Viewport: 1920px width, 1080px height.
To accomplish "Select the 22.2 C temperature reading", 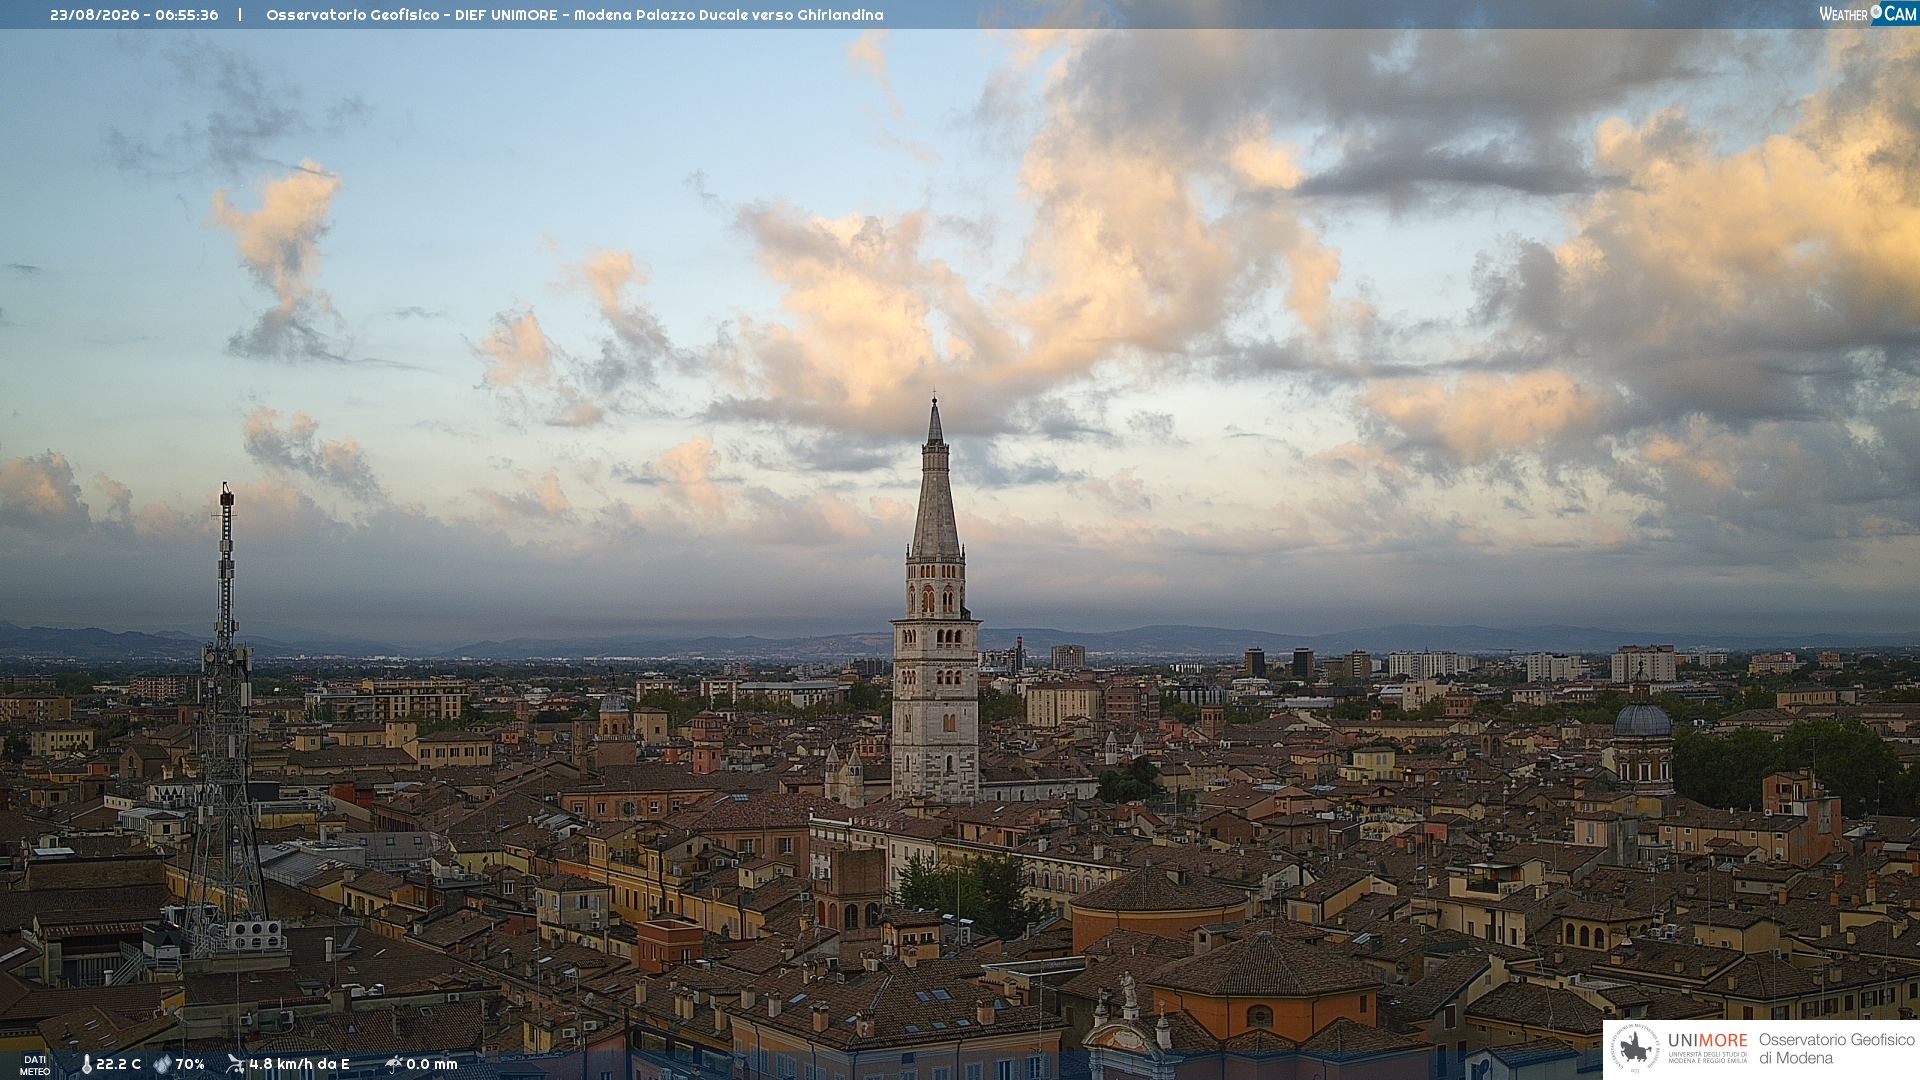I will [118, 1064].
